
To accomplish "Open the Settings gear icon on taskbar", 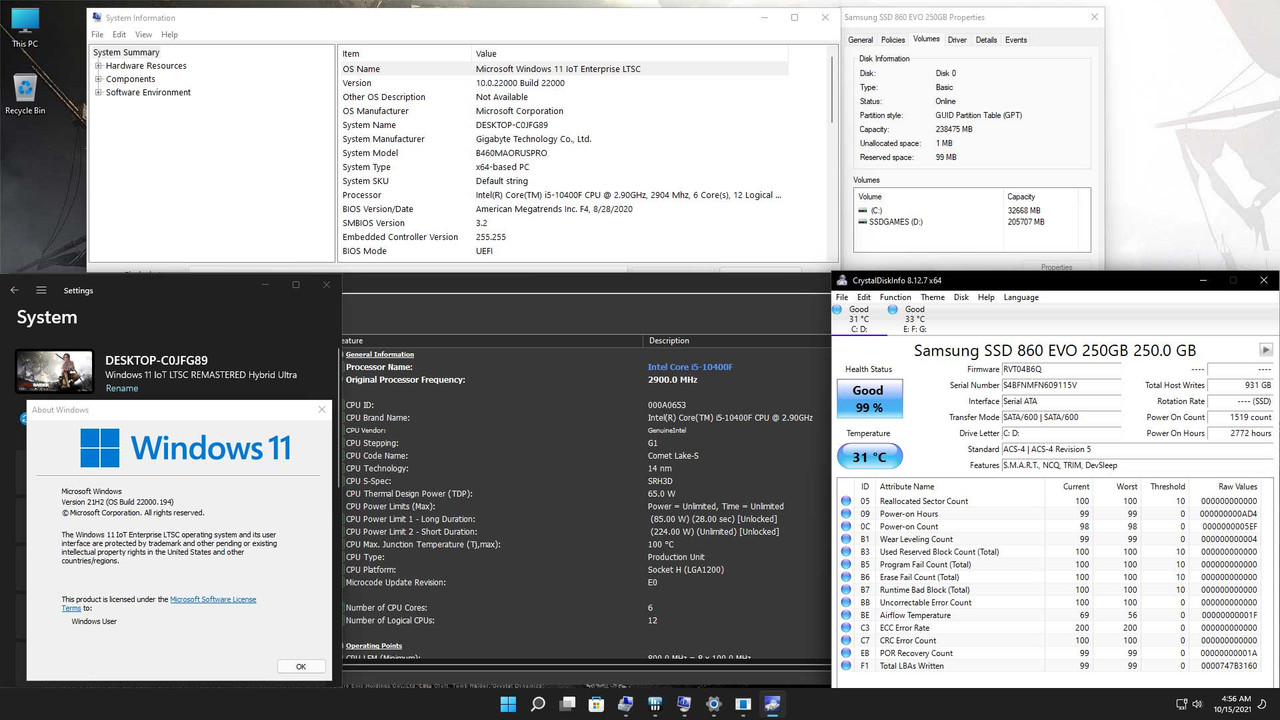I will point(713,704).
